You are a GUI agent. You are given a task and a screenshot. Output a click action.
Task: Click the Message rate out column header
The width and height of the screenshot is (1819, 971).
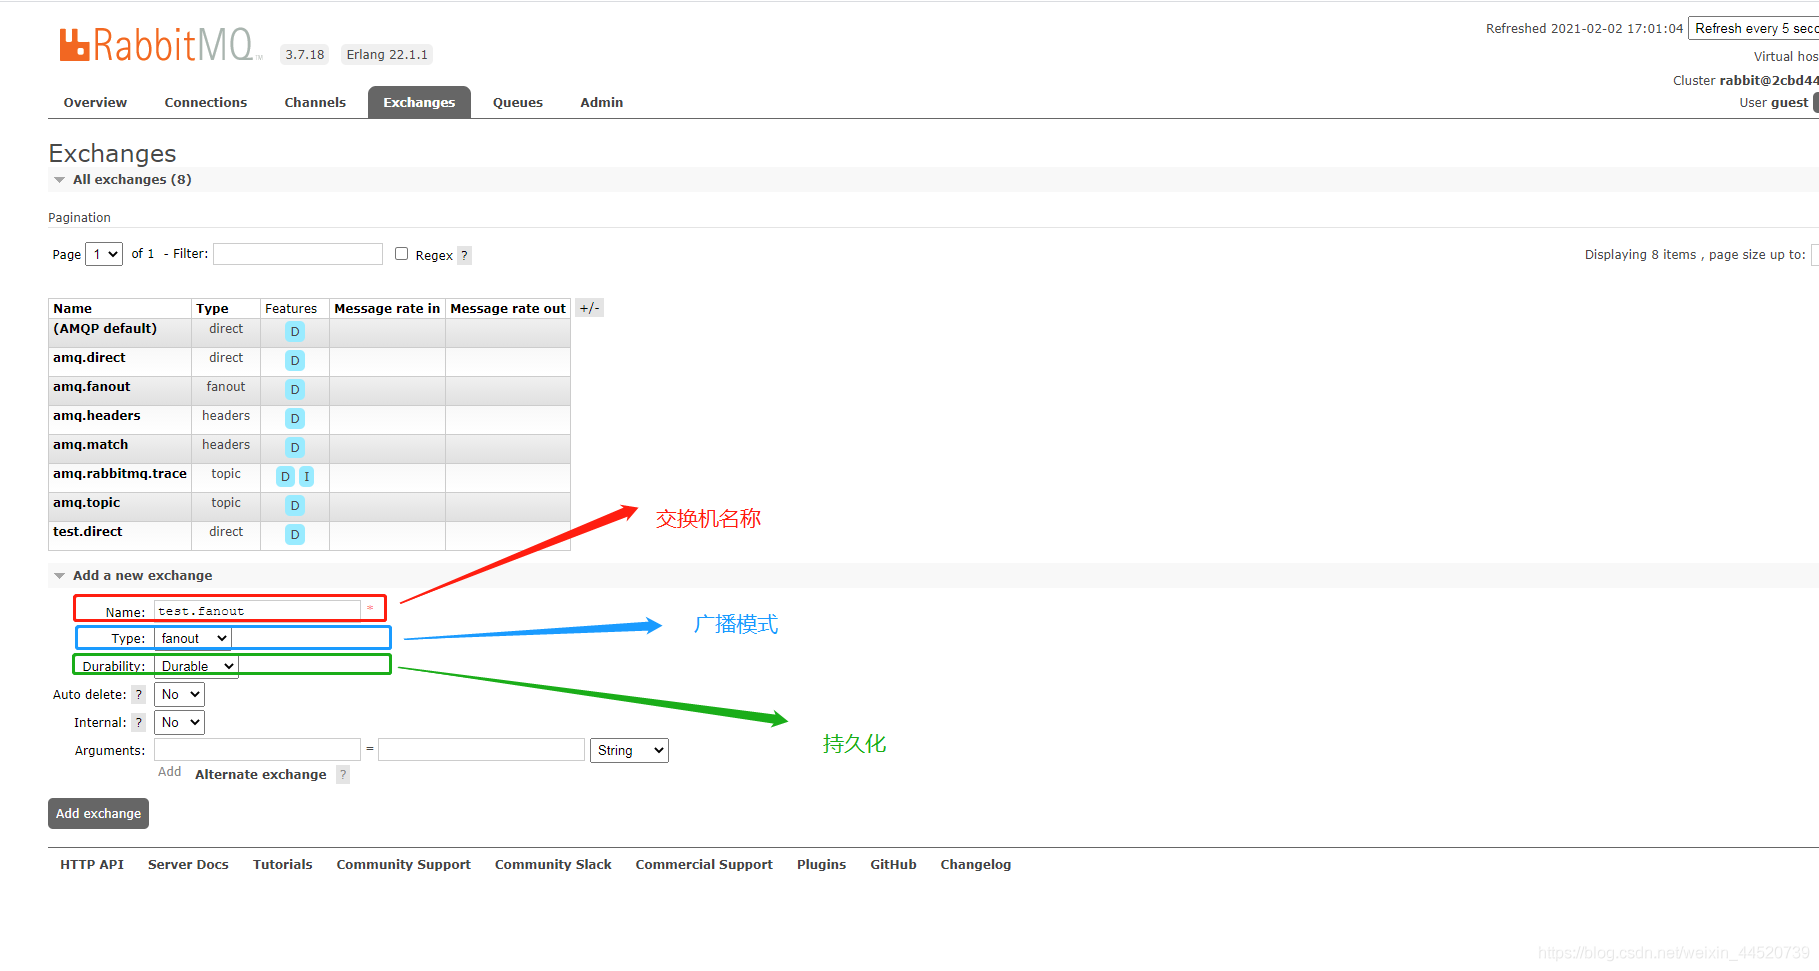[508, 309]
